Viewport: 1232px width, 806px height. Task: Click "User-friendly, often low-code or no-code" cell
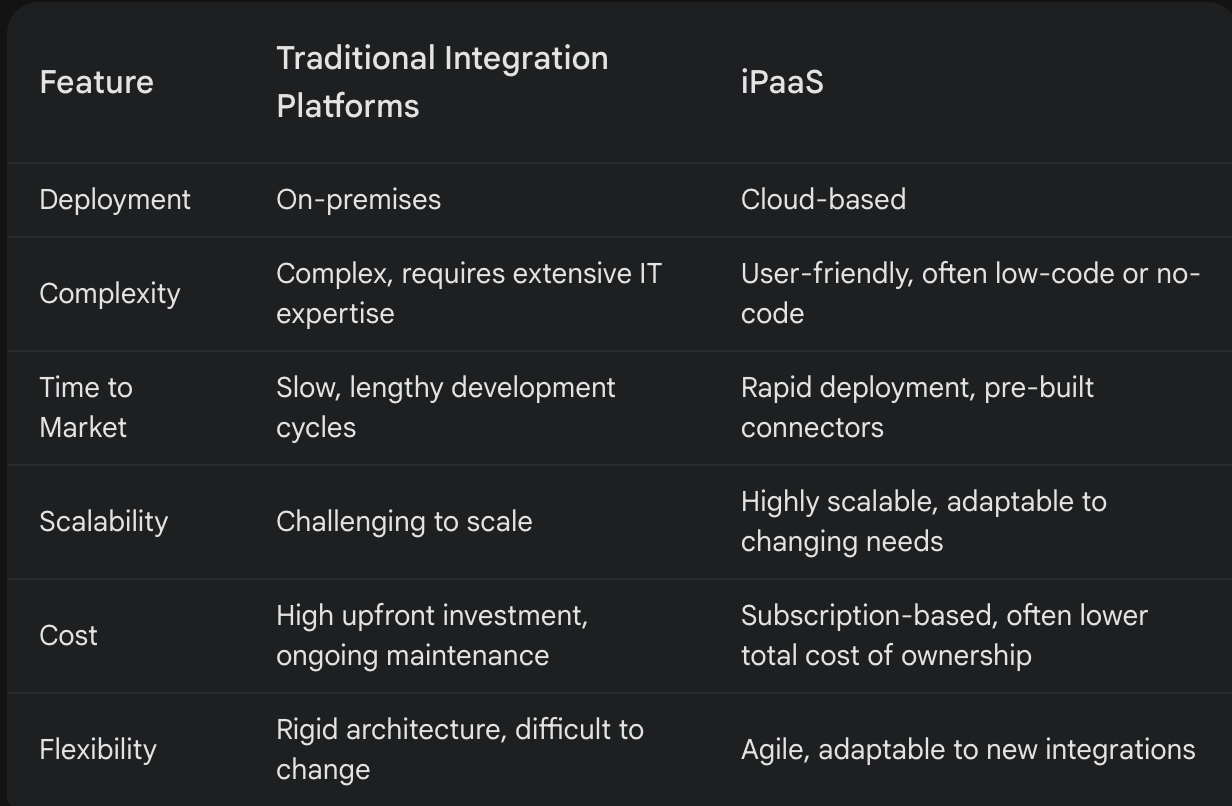[969, 293]
